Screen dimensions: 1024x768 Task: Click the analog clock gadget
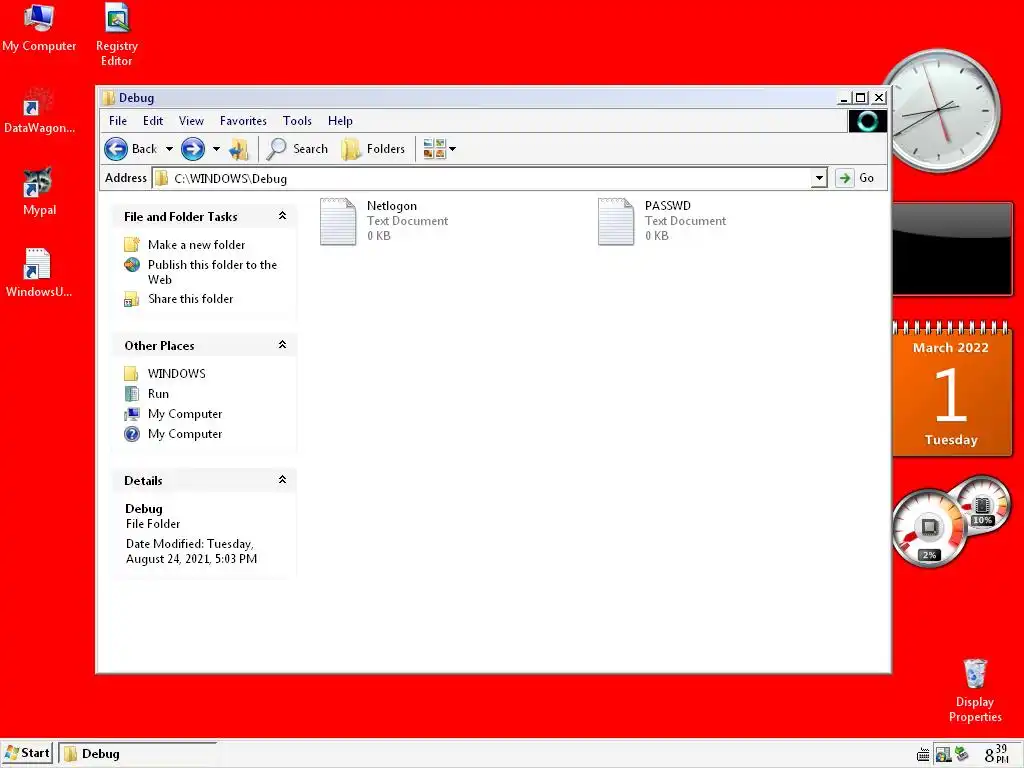941,110
